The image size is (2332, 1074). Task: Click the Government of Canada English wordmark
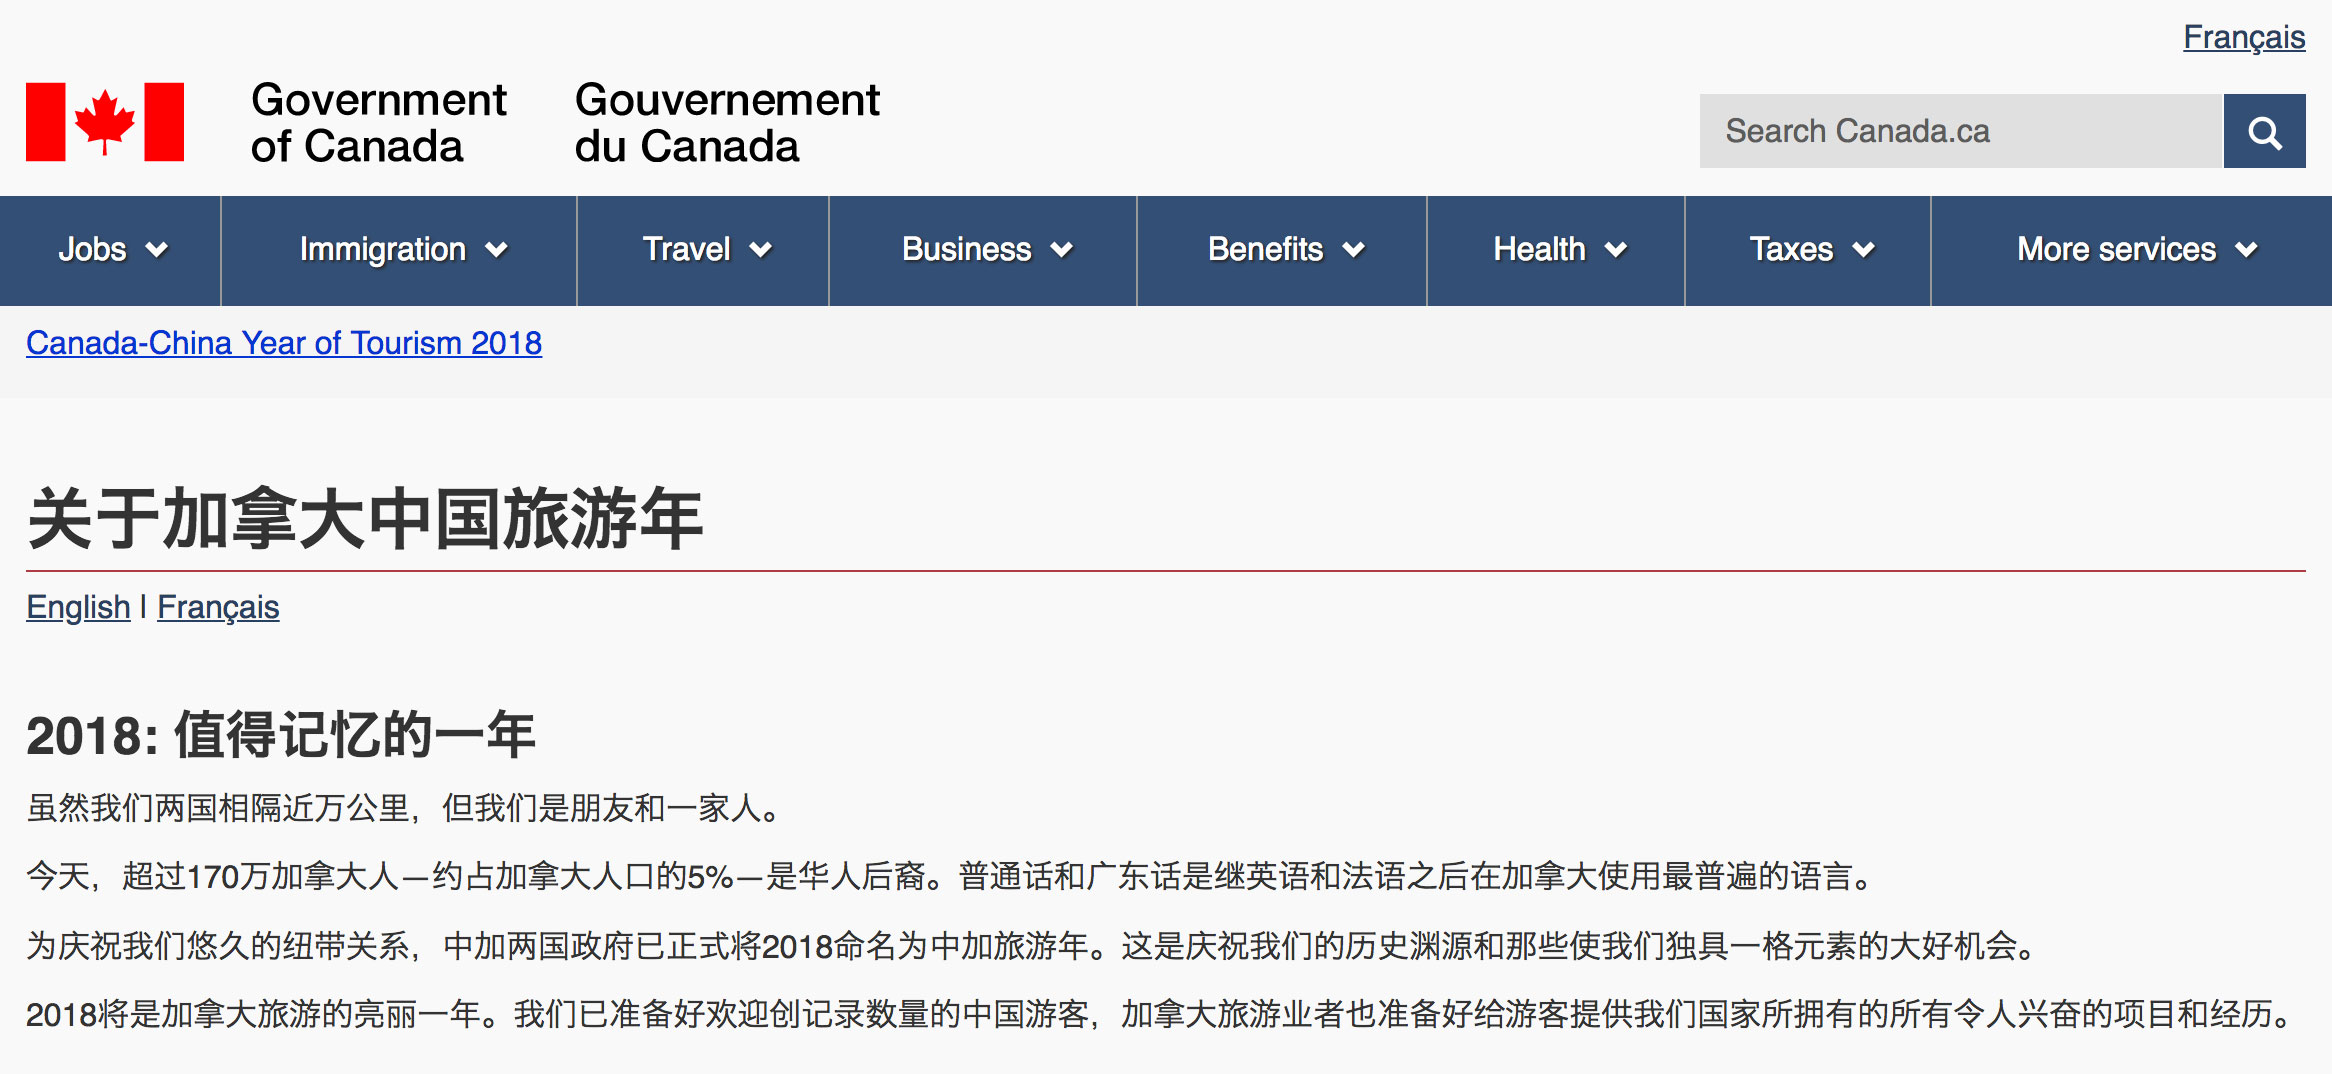tap(378, 123)
